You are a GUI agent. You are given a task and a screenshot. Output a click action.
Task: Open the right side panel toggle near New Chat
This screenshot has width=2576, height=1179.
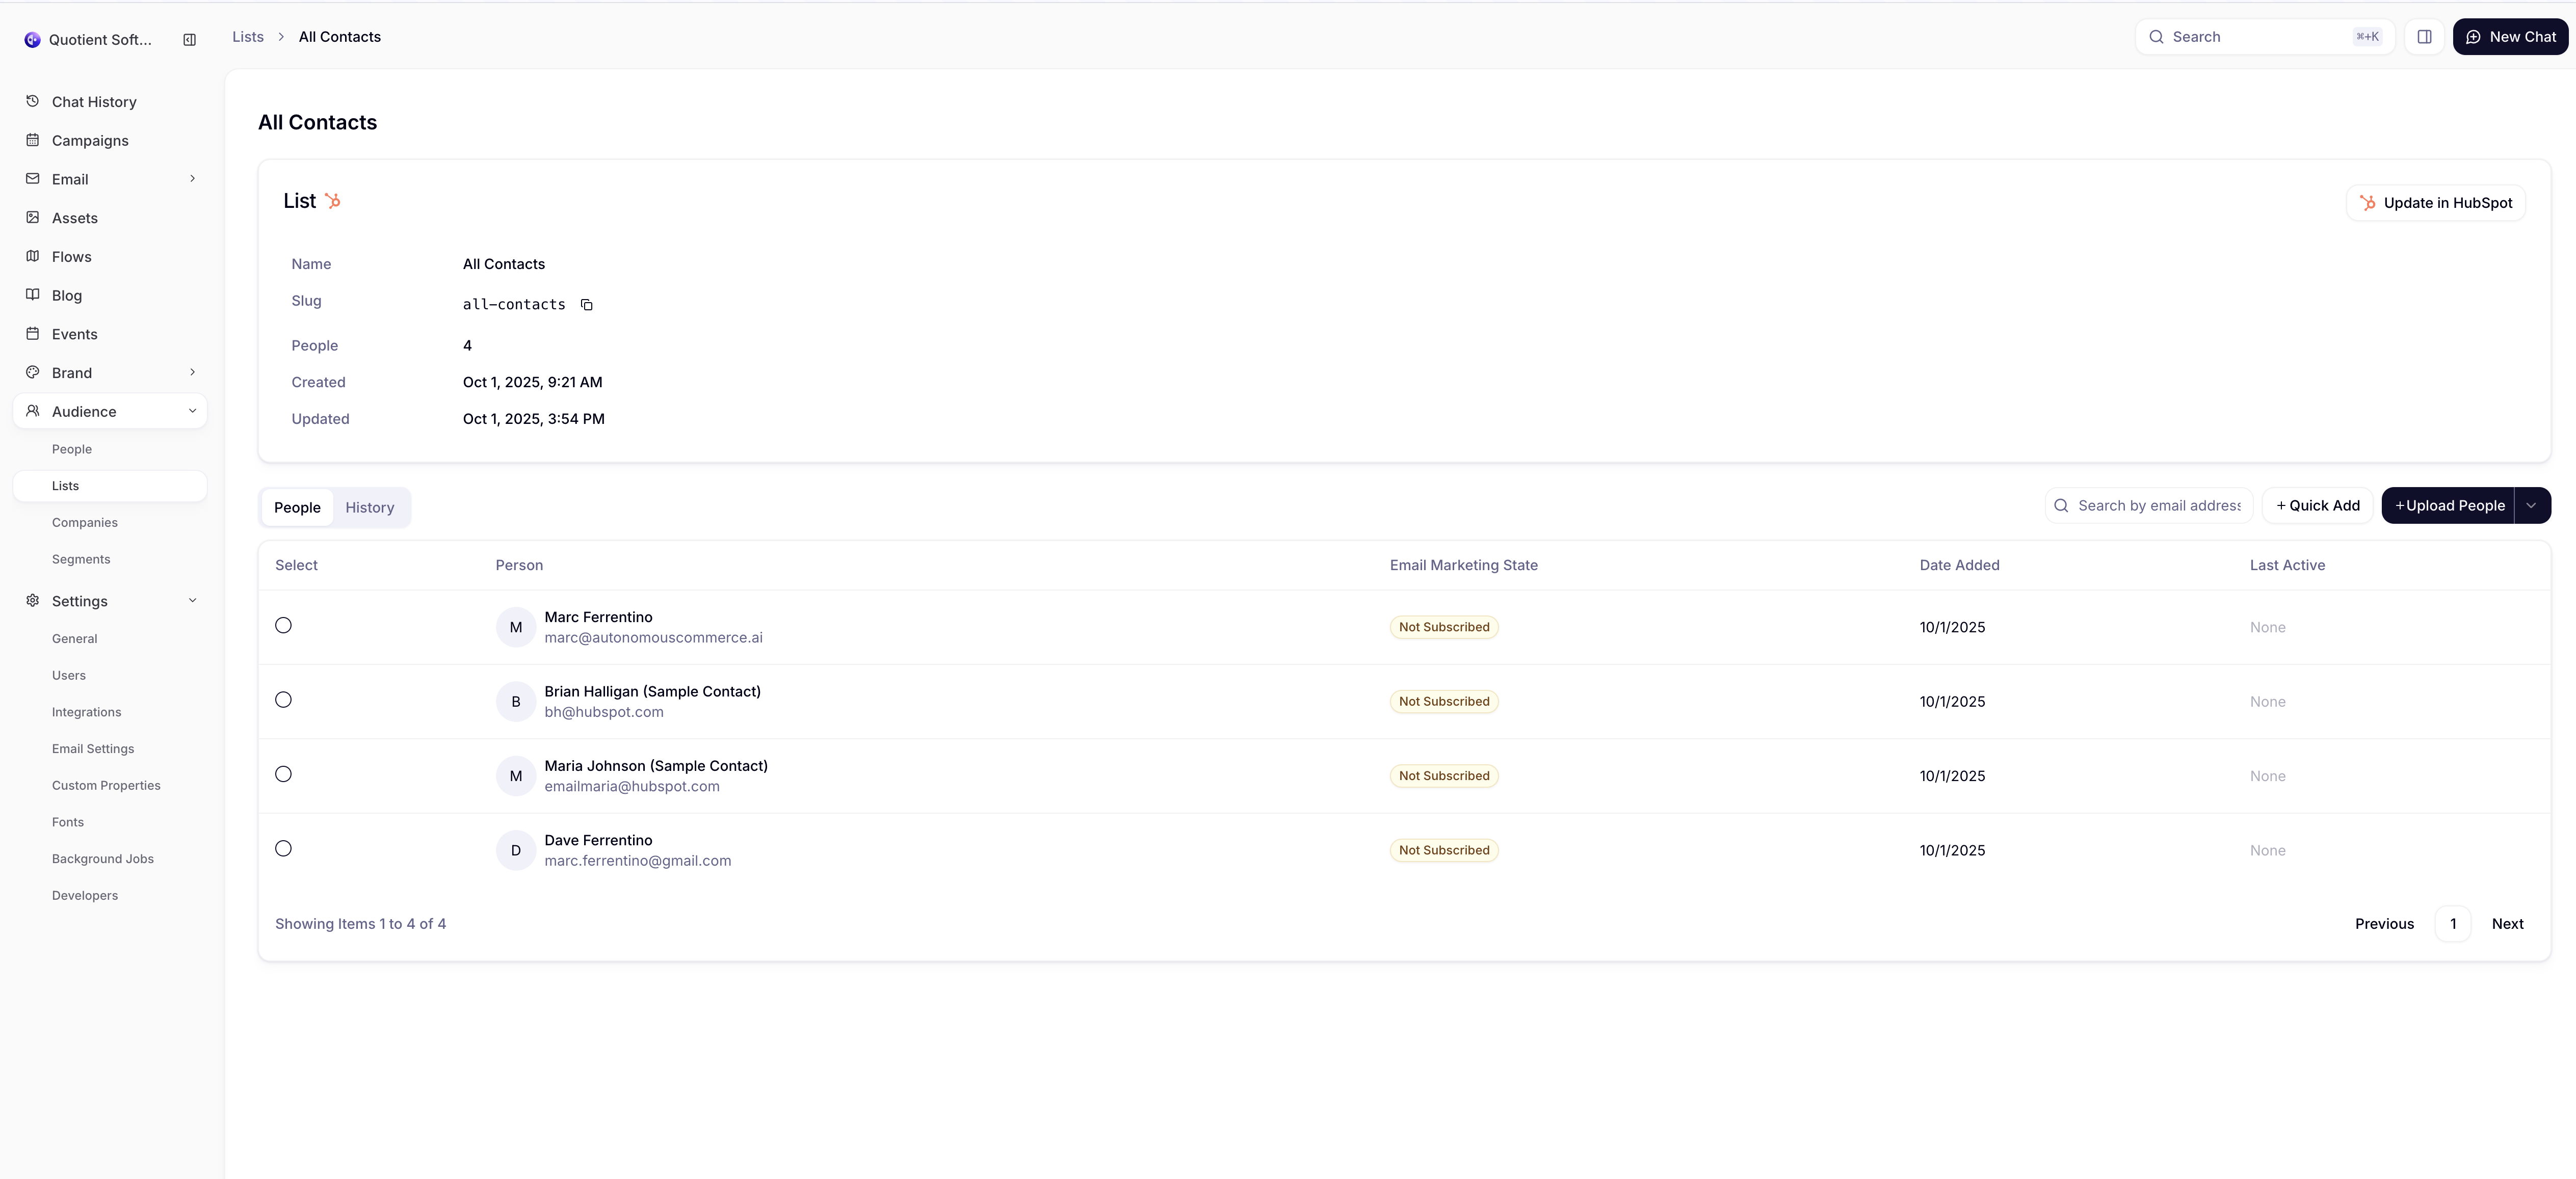tap(2425, 36)
